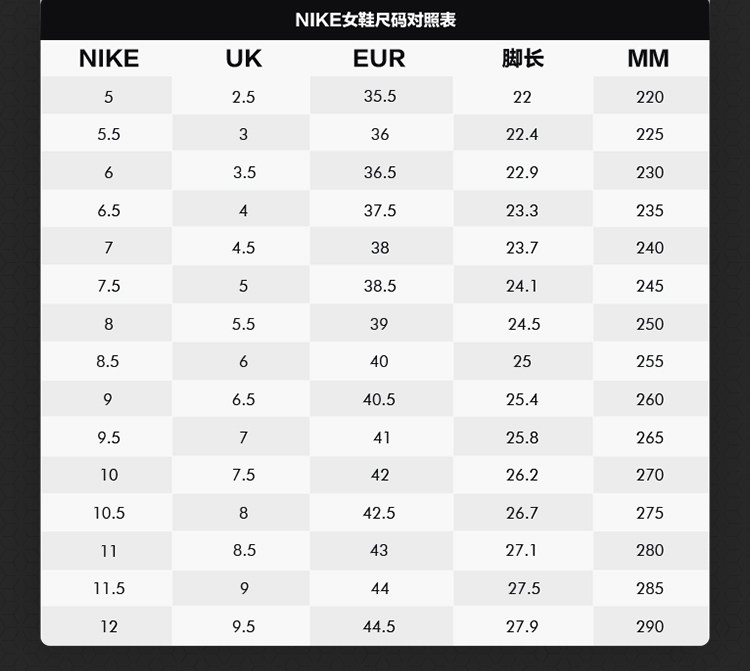Viewport: 750px width, 671px height.
Task: Select the 220 cell in MM column
Action: click(x=650, y=97)
